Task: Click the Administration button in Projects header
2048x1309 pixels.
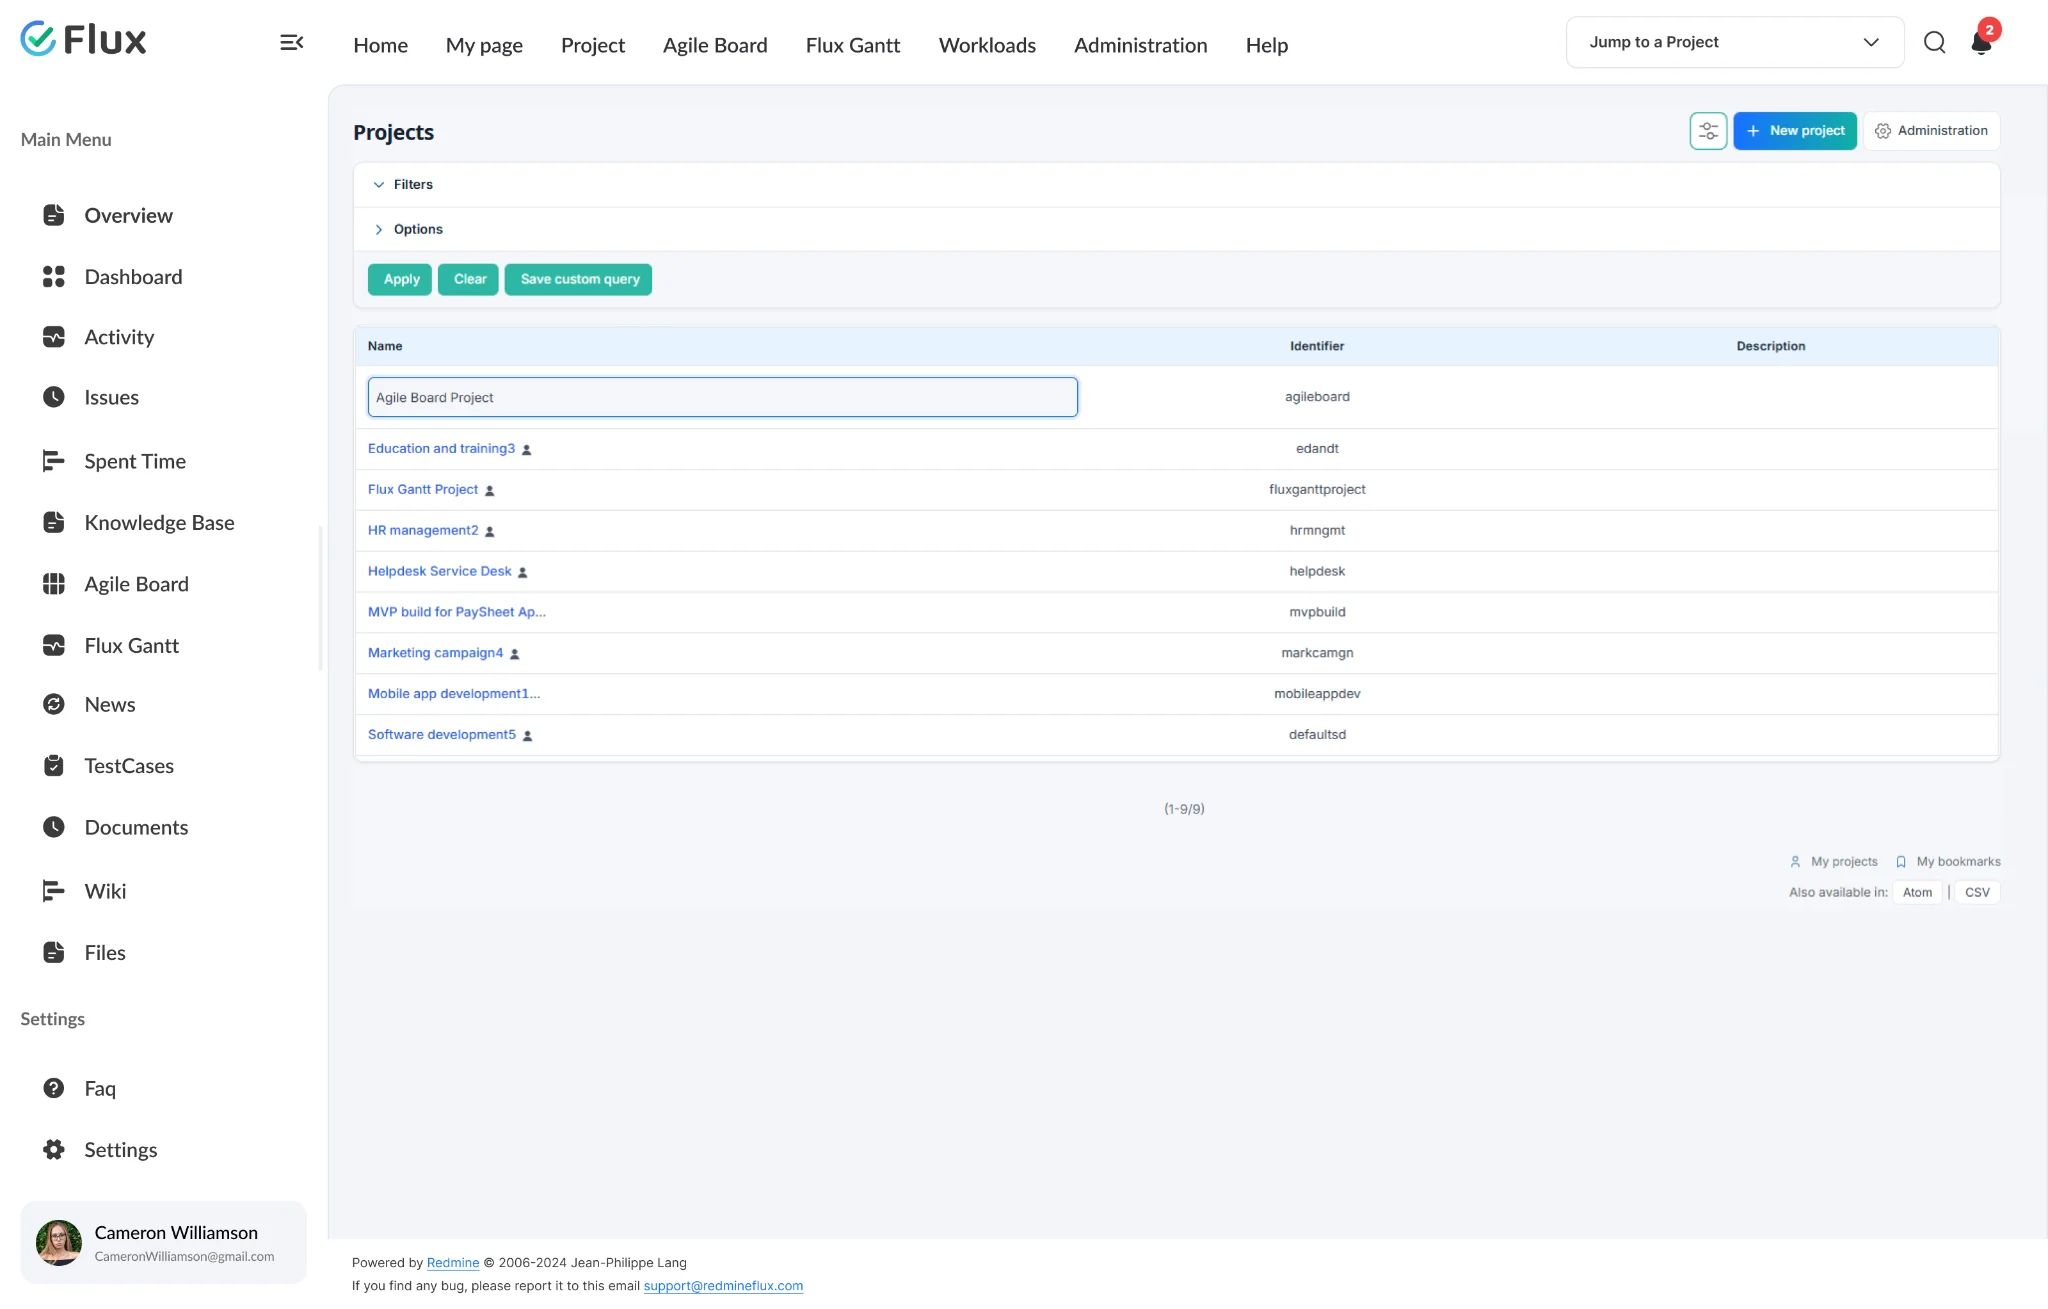Action: point(1931,131)
